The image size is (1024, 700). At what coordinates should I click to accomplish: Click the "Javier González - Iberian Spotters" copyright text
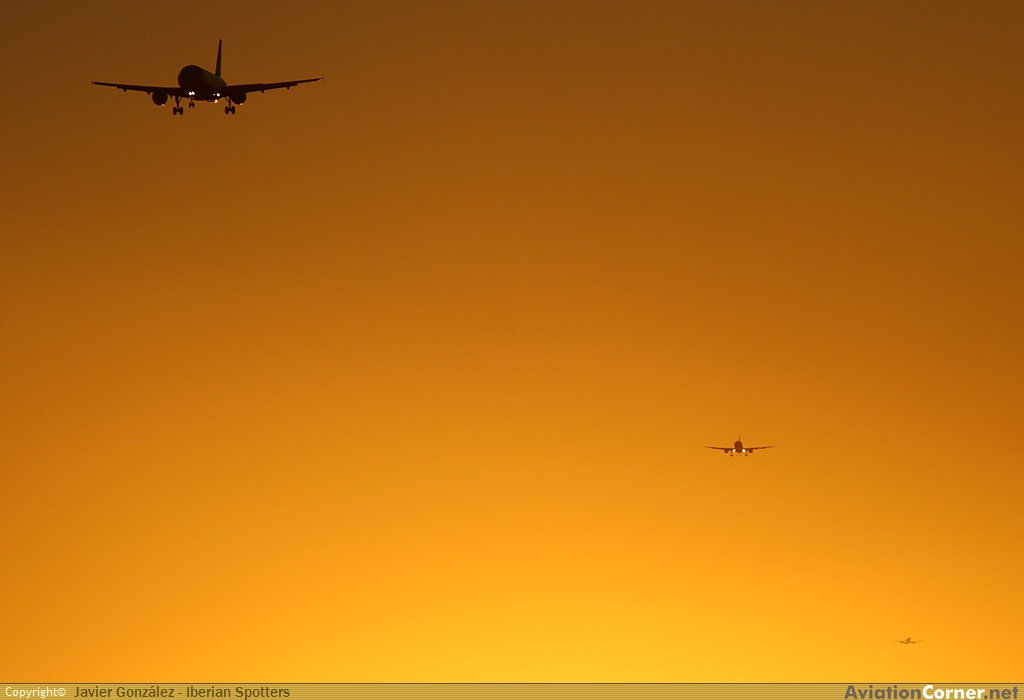pos(182,692)
